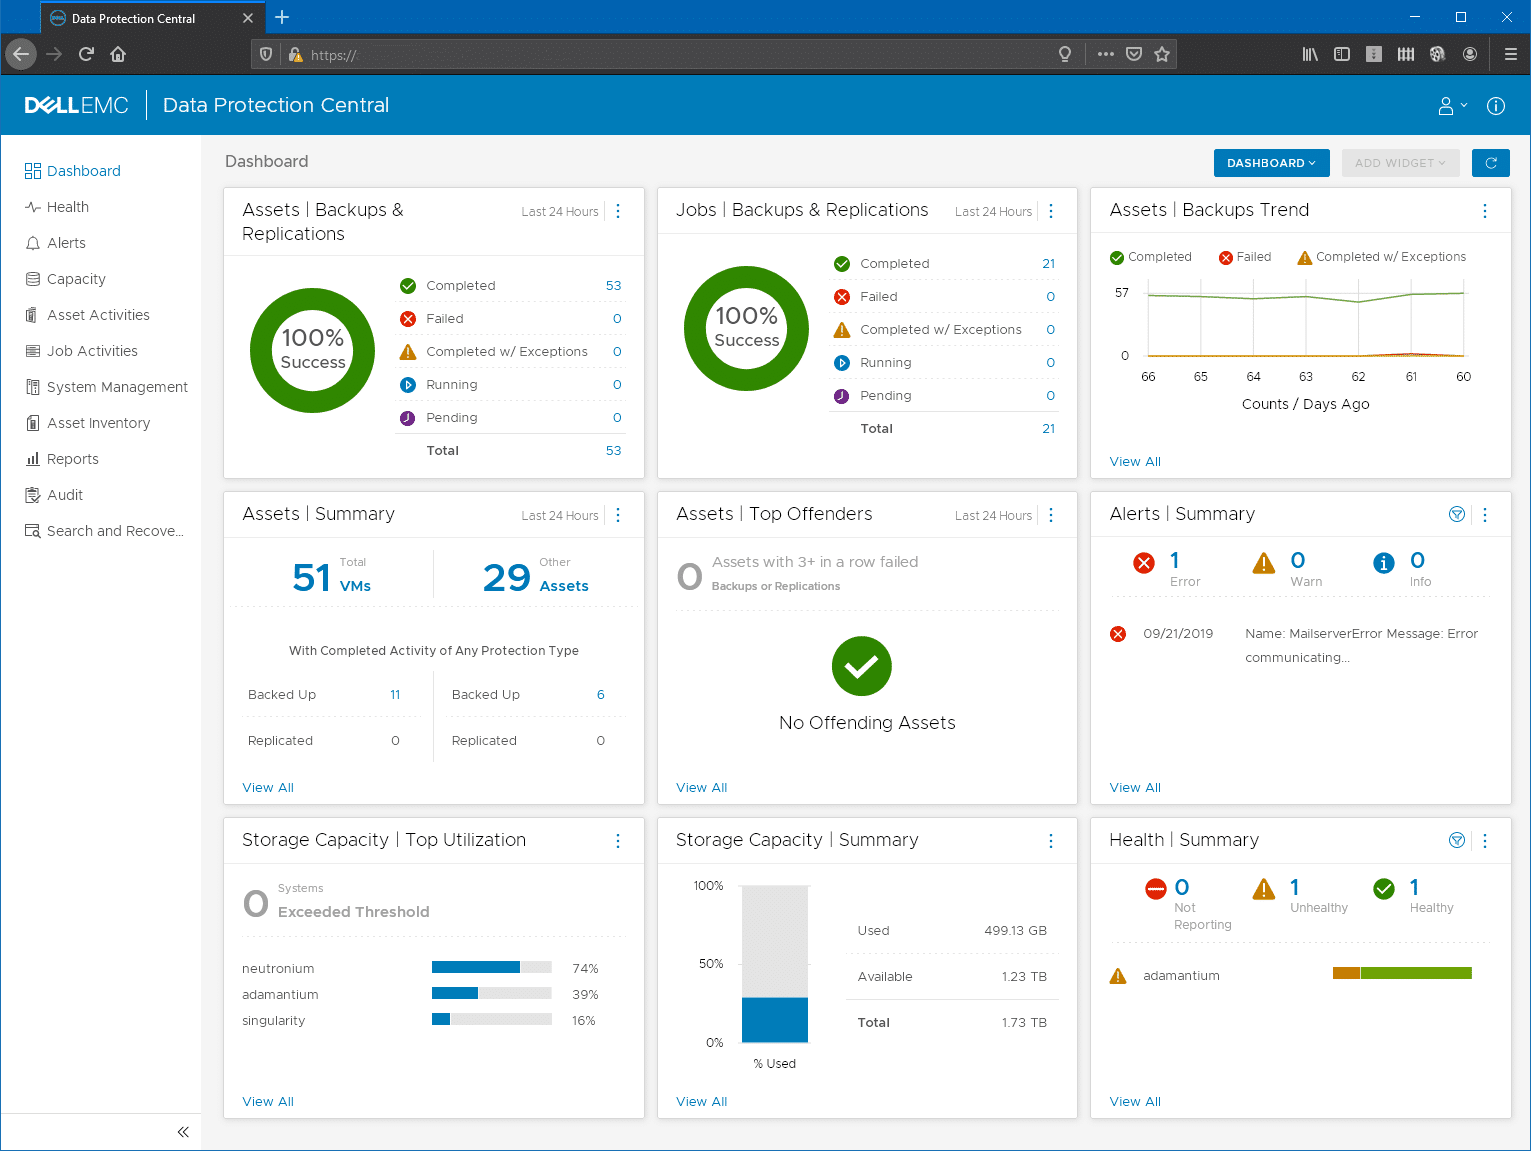Open Capacity from the sidebar
The height and width of the screenshot is (1151, 1531).
[x=76, y=279]
